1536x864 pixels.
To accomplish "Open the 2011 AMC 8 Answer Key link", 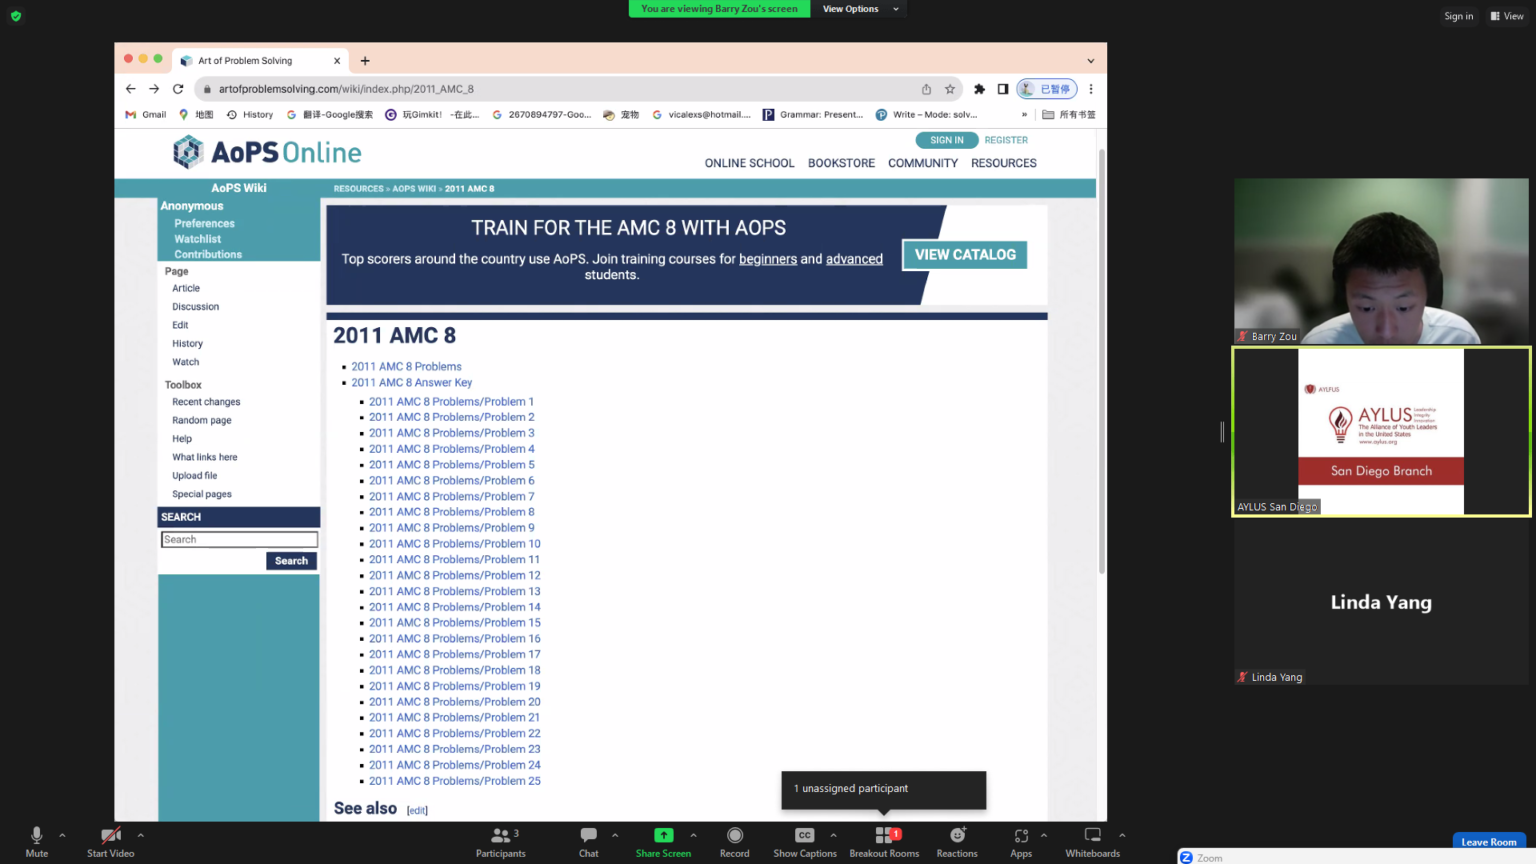I will (x=411, y=382).
